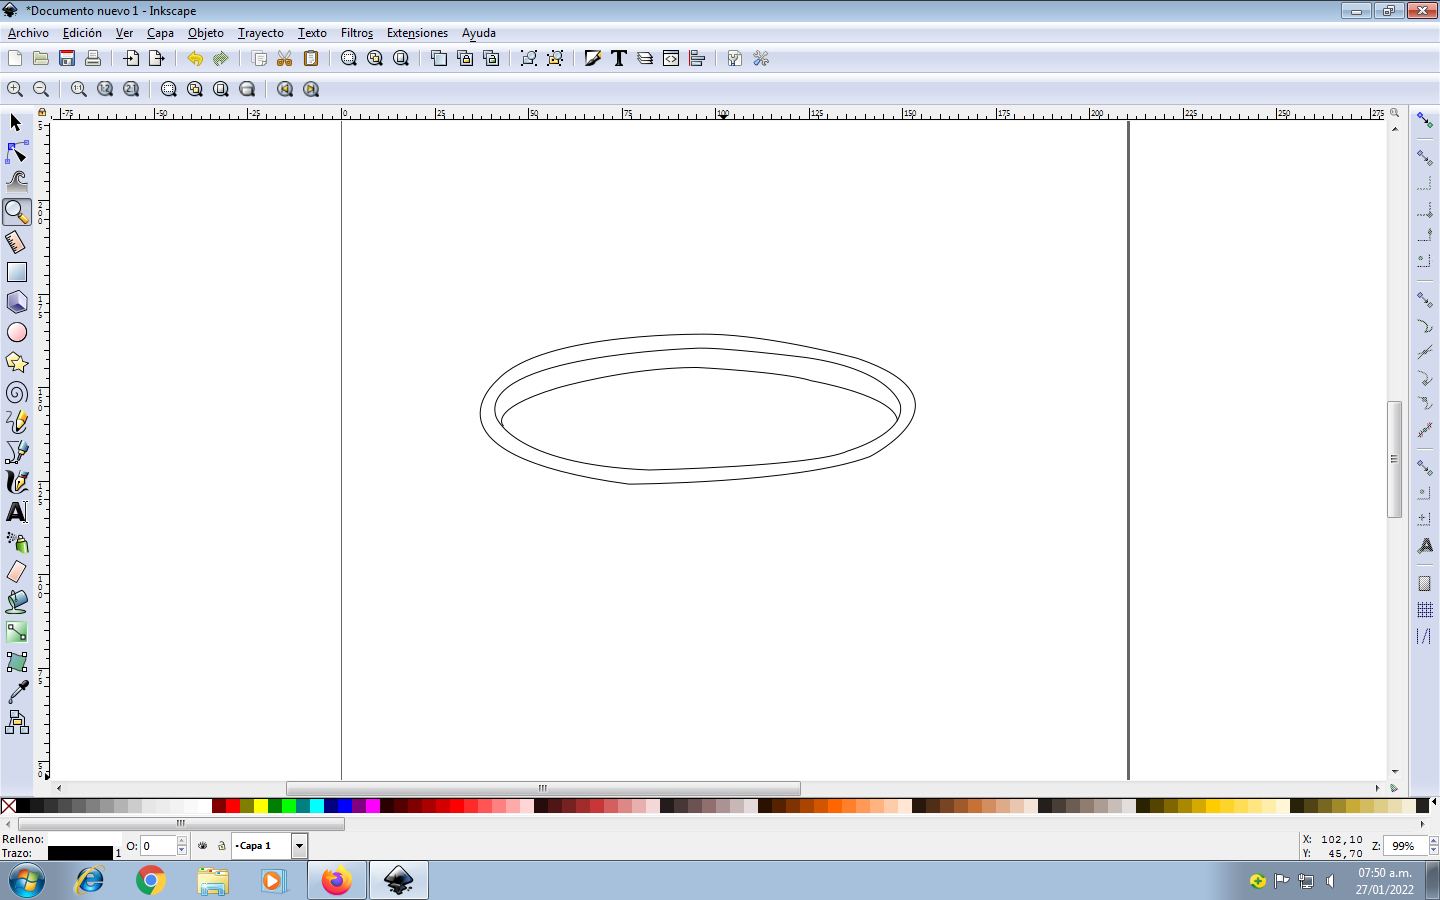Toggle lock for current layer
The width and height of the screenshot is (1440, 900).
coord(222,846)
